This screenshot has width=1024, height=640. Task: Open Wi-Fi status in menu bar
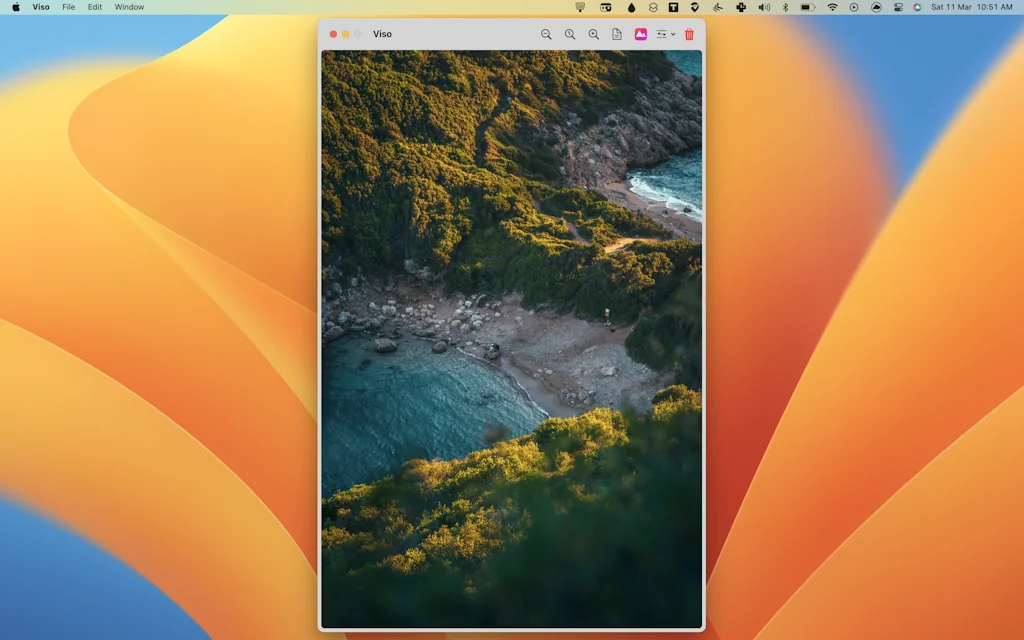832,7
